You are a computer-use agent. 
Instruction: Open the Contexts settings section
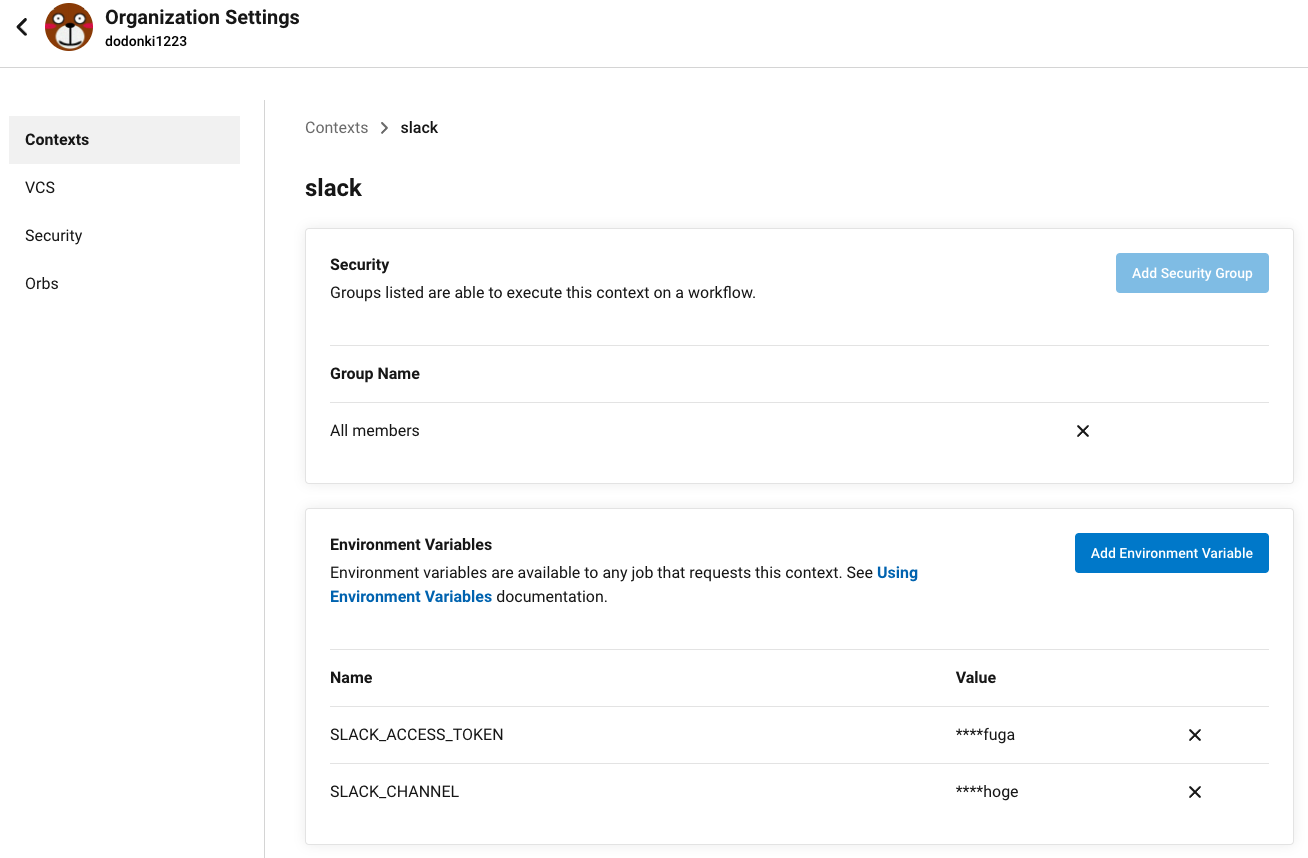[x=124, y=140]
